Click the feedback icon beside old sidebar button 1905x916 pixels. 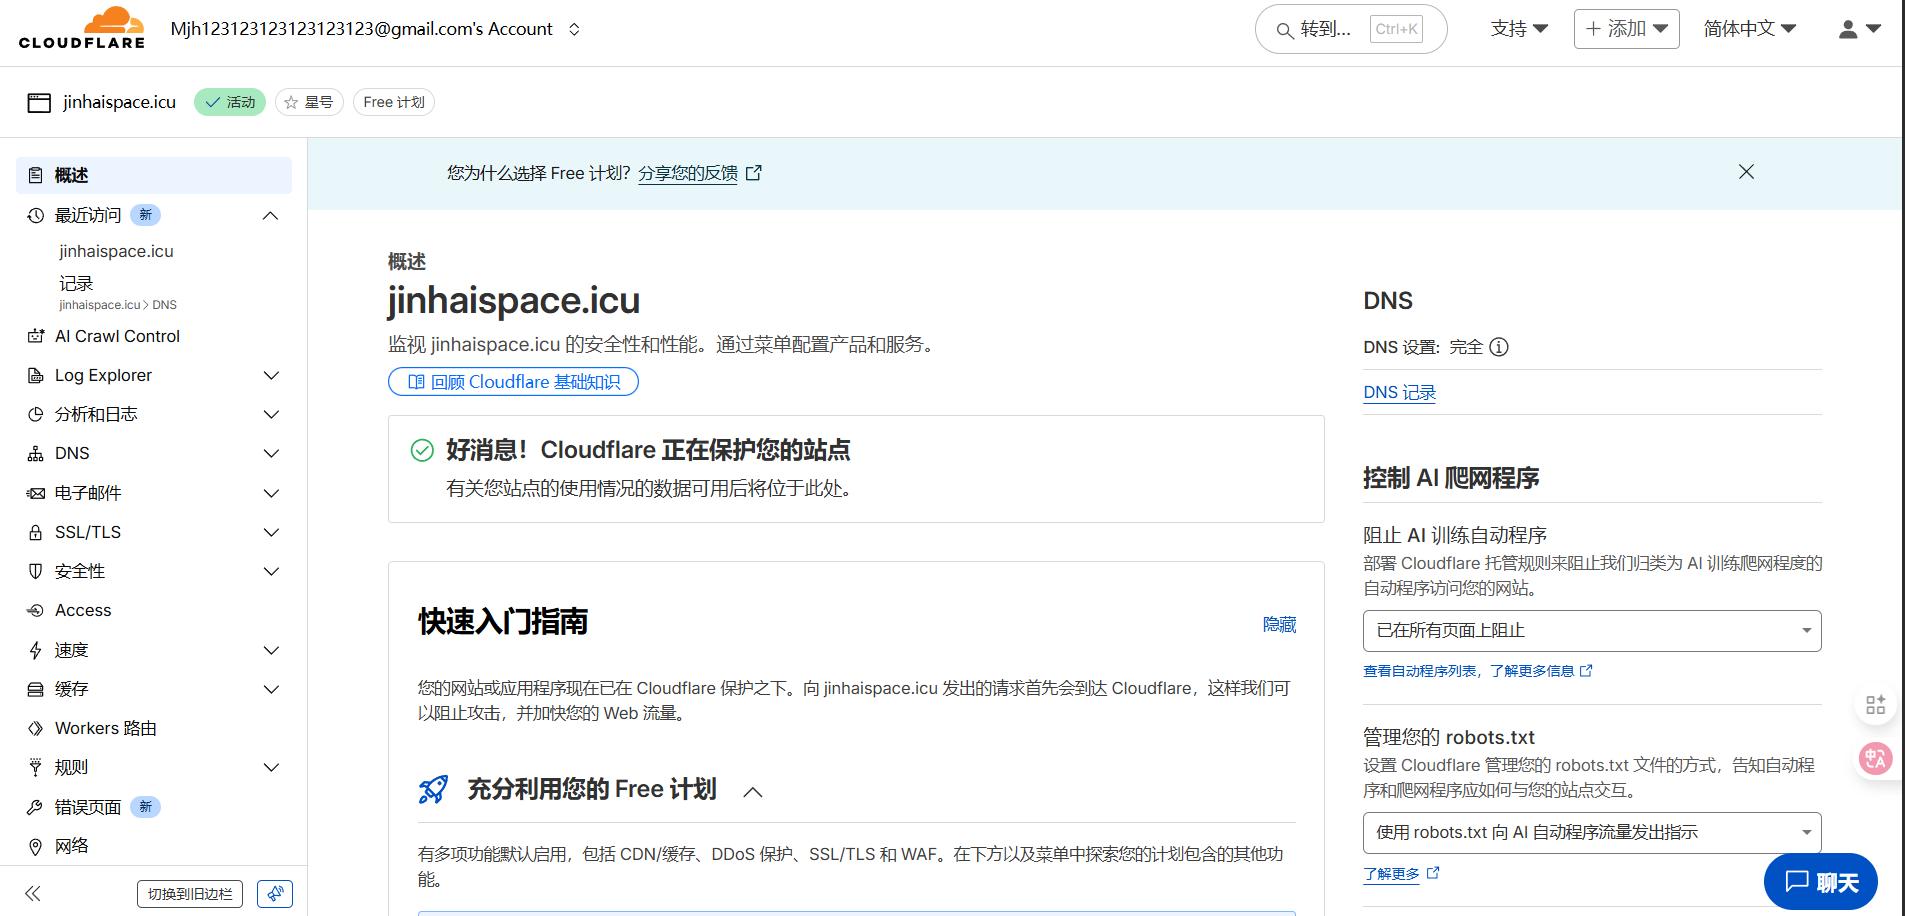point(275,893)
